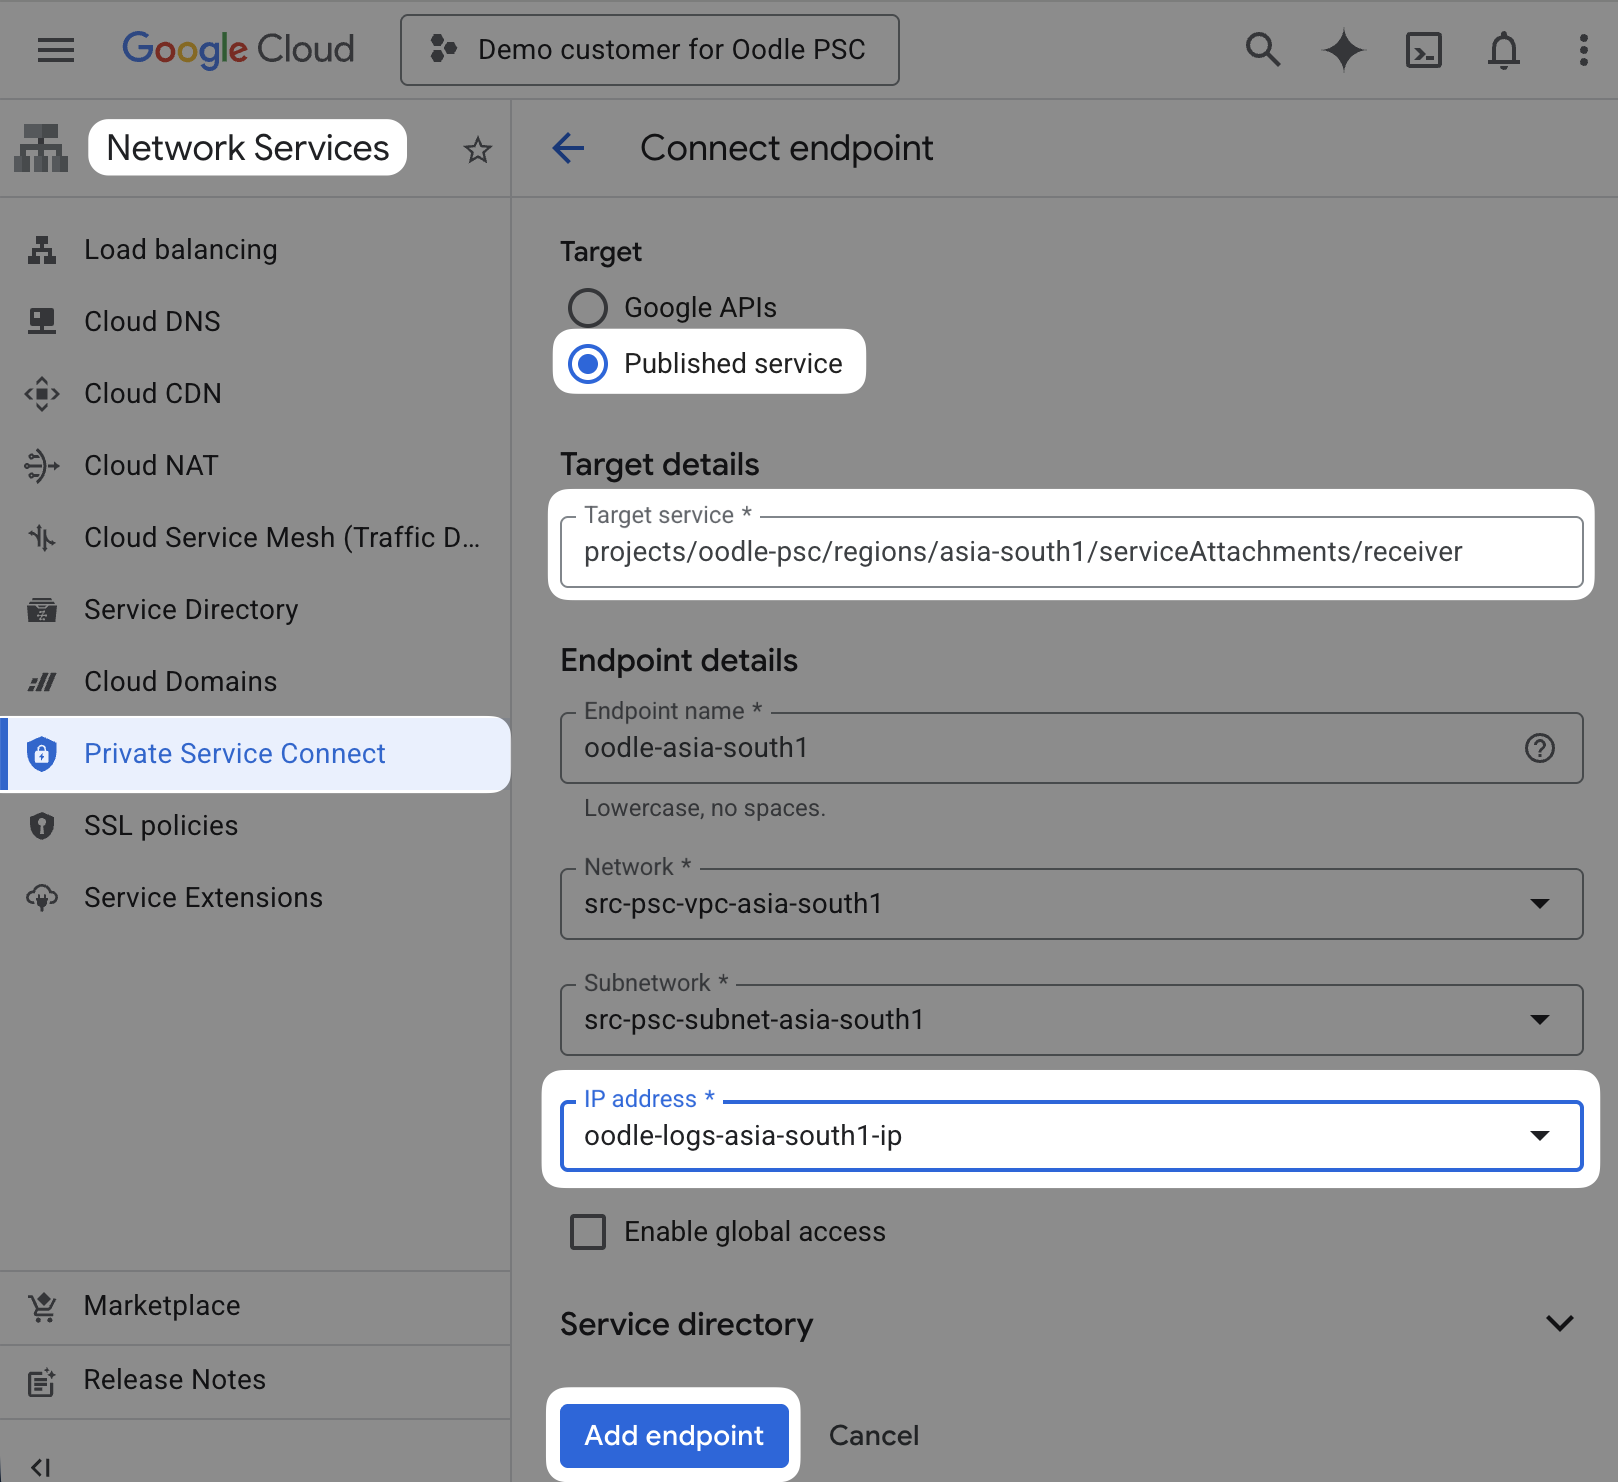Open the Subnetwork dropdown
The height and width of the screenshot is (1482, 1618).
[1539, 1020]
